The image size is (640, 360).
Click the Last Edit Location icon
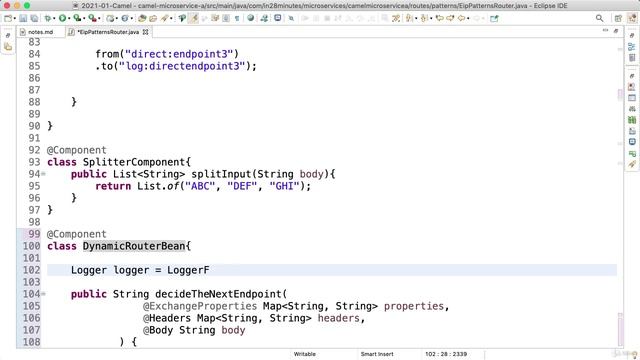click(x=440, y=18)
